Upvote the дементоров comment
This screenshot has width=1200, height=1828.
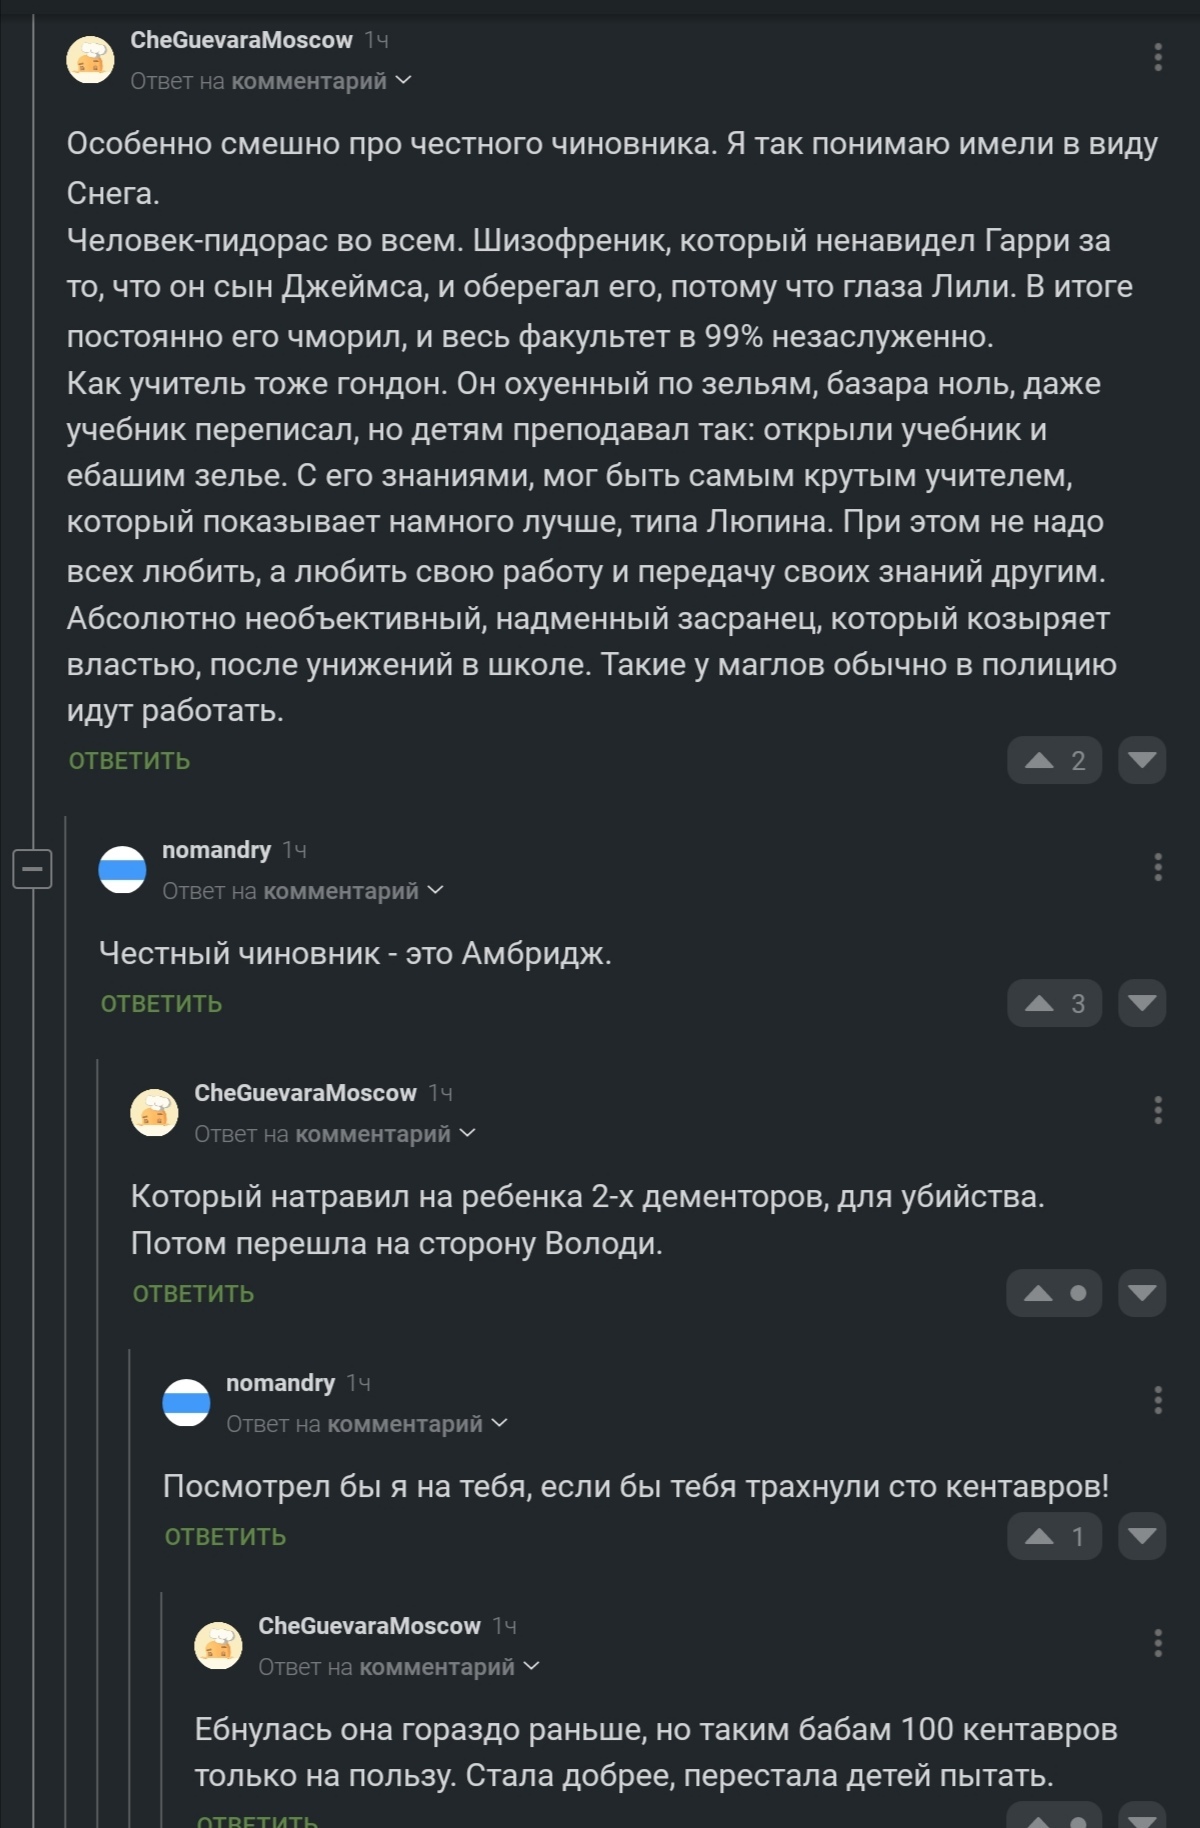click(1040, 1293)
